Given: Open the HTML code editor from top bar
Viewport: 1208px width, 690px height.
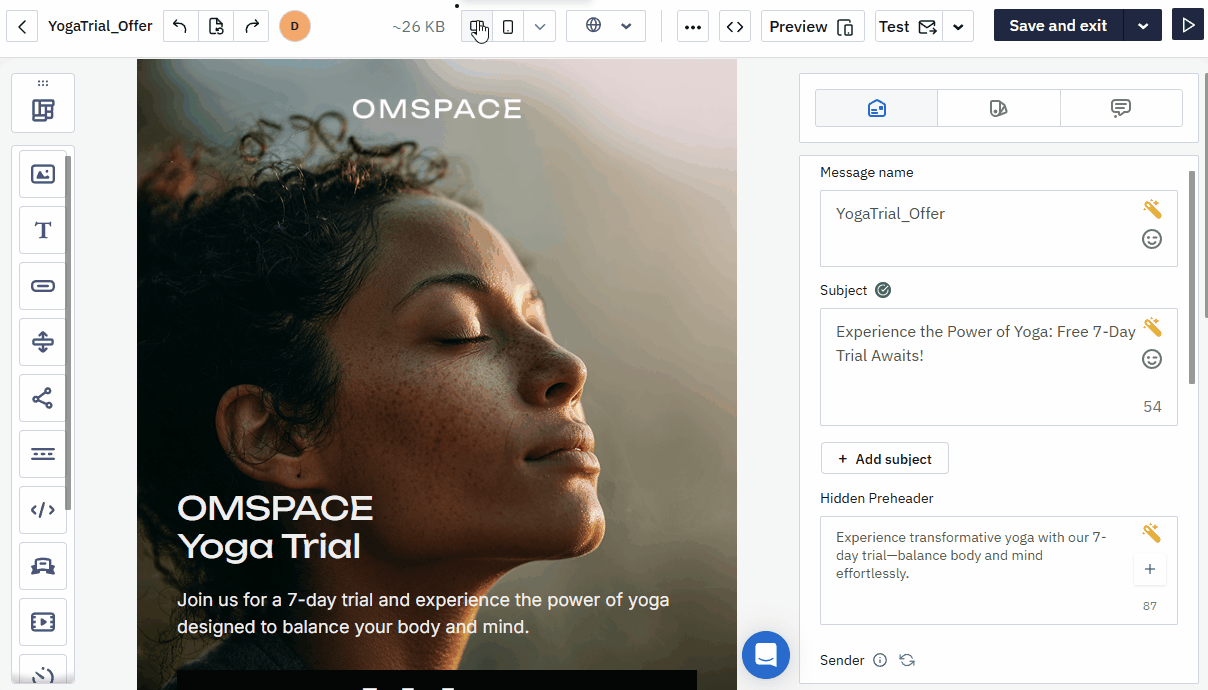Looking at the screenshot, I should coord(735,26).
